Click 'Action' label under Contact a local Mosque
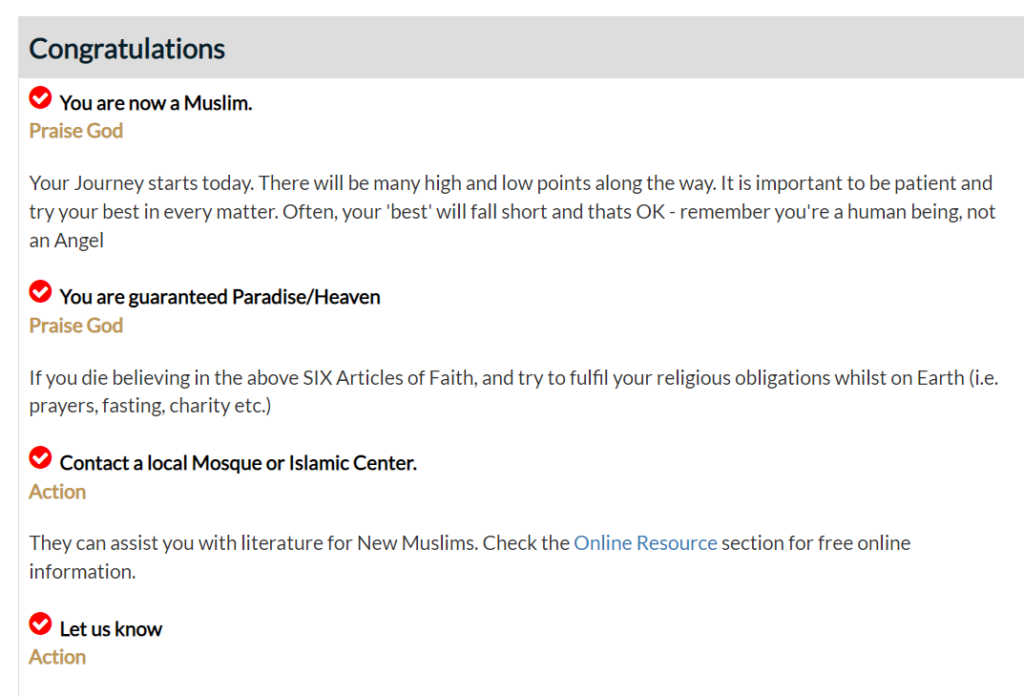Image resolution: width=1024 pixels, height=697 pixels. coord(57,491)
